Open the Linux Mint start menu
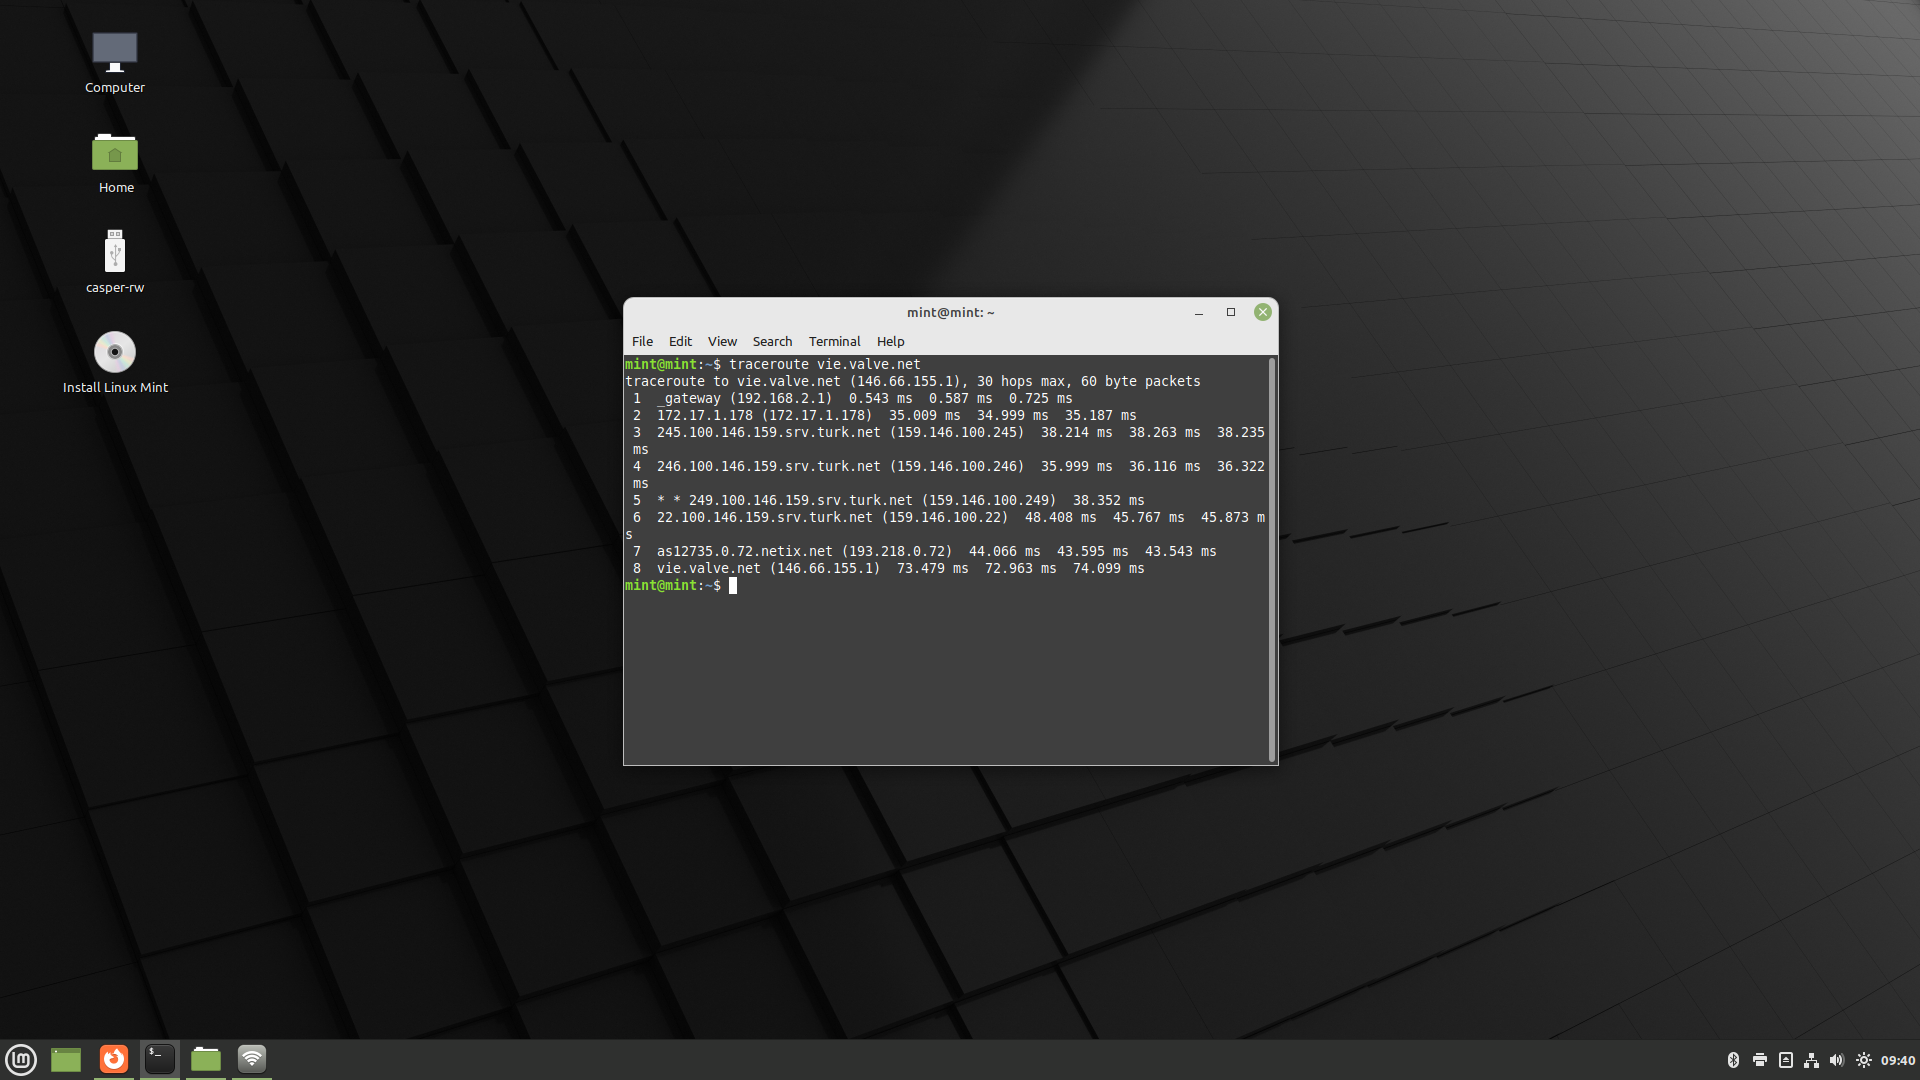The image size is (1920, 1080). click(21, 1059)
